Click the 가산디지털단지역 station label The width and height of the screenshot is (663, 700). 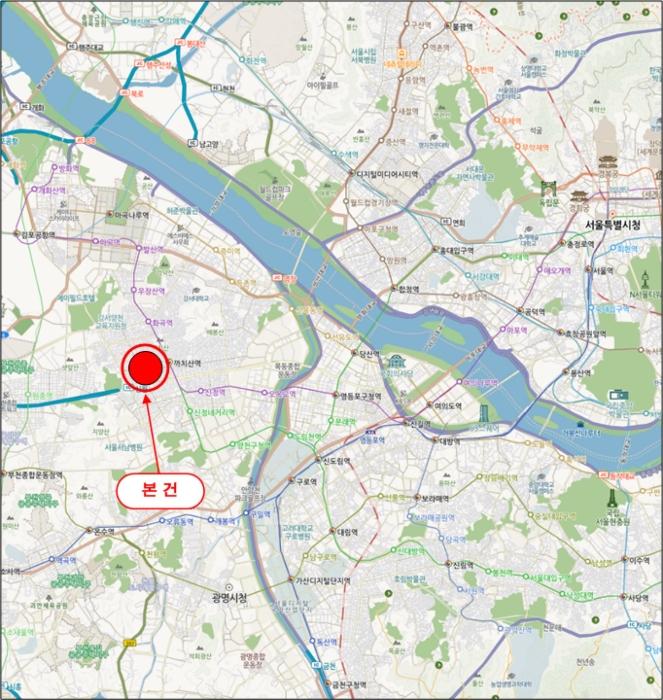pyautogui.click(x=323, y=581)
